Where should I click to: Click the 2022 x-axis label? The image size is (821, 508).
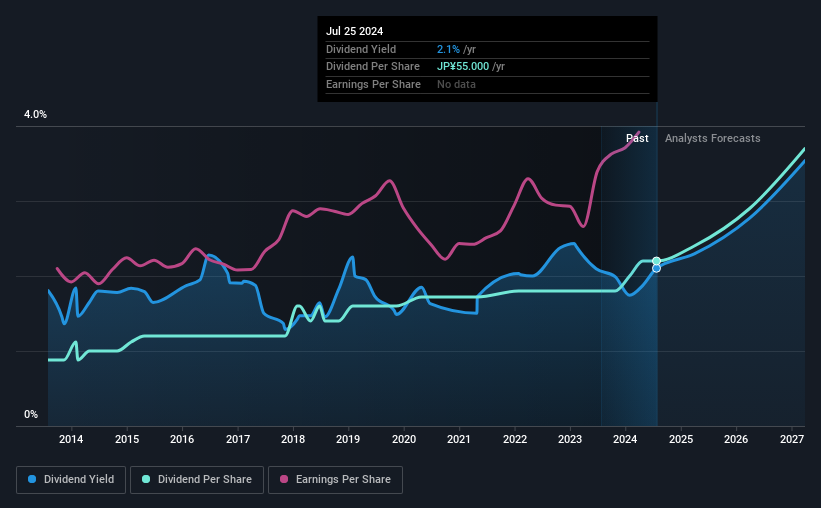click(x=515, y=439)
